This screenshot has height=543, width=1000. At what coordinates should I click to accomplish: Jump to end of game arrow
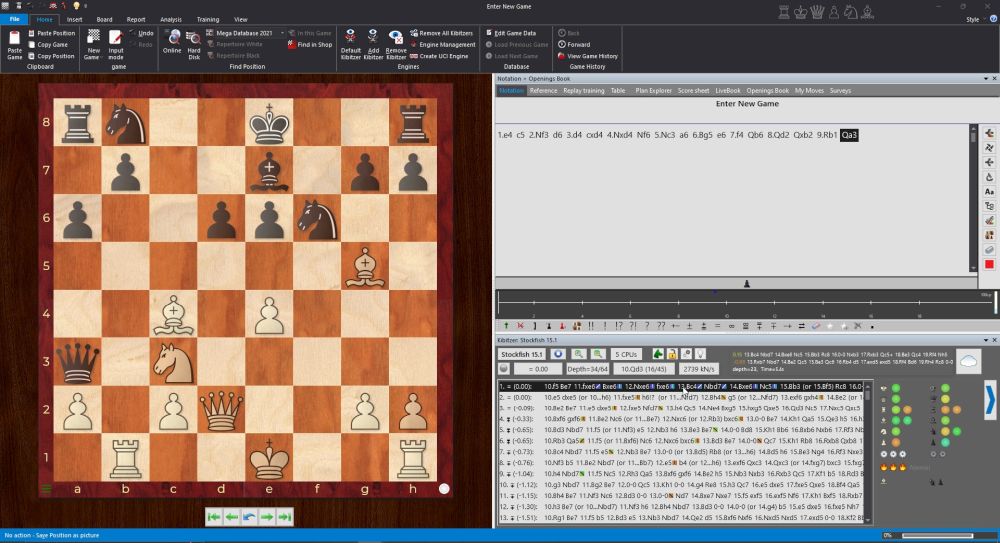(x=285, y=516)
